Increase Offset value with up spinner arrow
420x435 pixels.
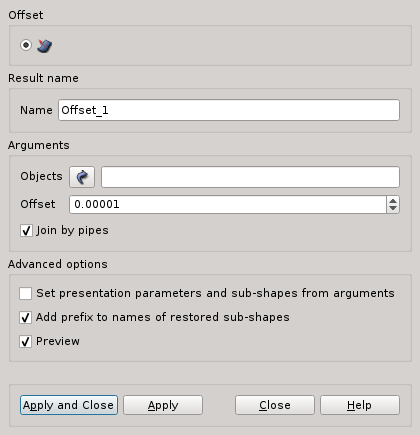[x=393, y=201]
